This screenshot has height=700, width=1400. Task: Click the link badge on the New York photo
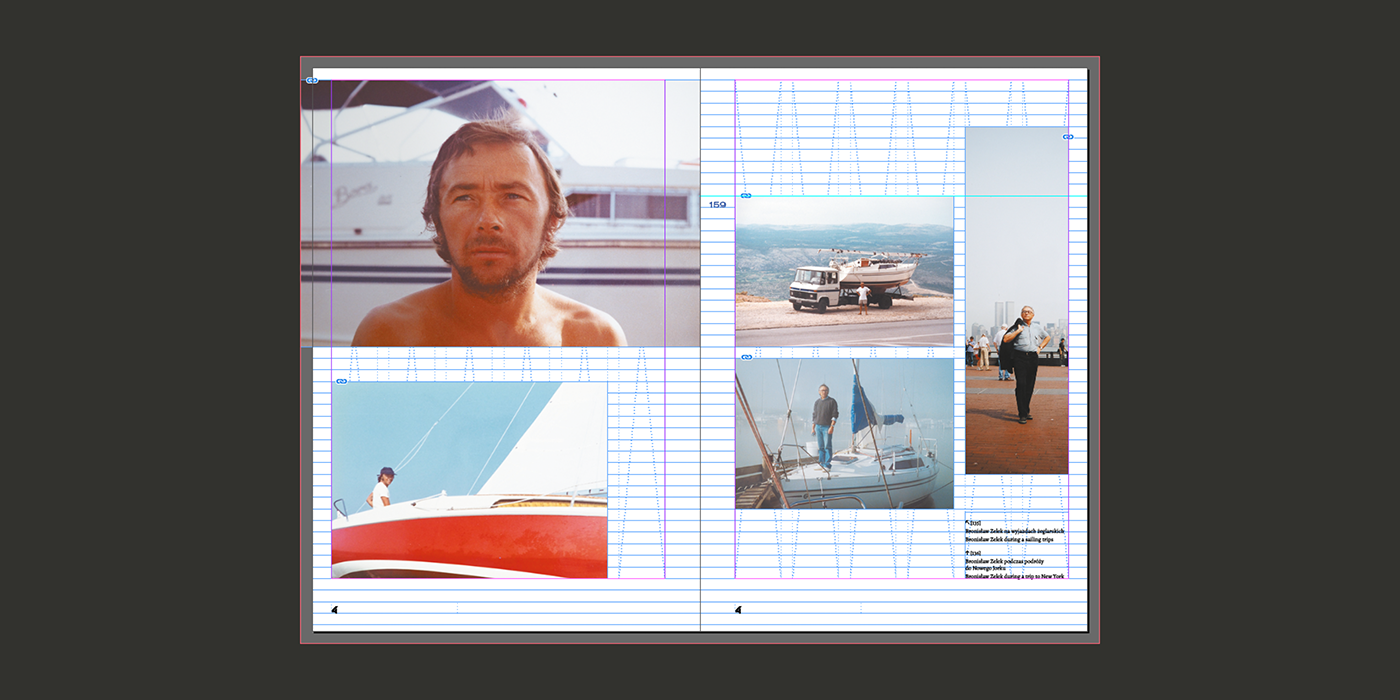1068,137
